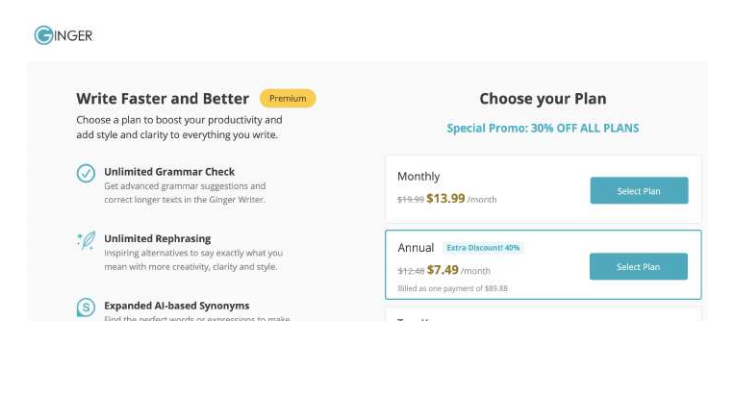Click the Unlimited Grammar Check checkmark icon
The image size is (742, 393).
click(86, 173)
